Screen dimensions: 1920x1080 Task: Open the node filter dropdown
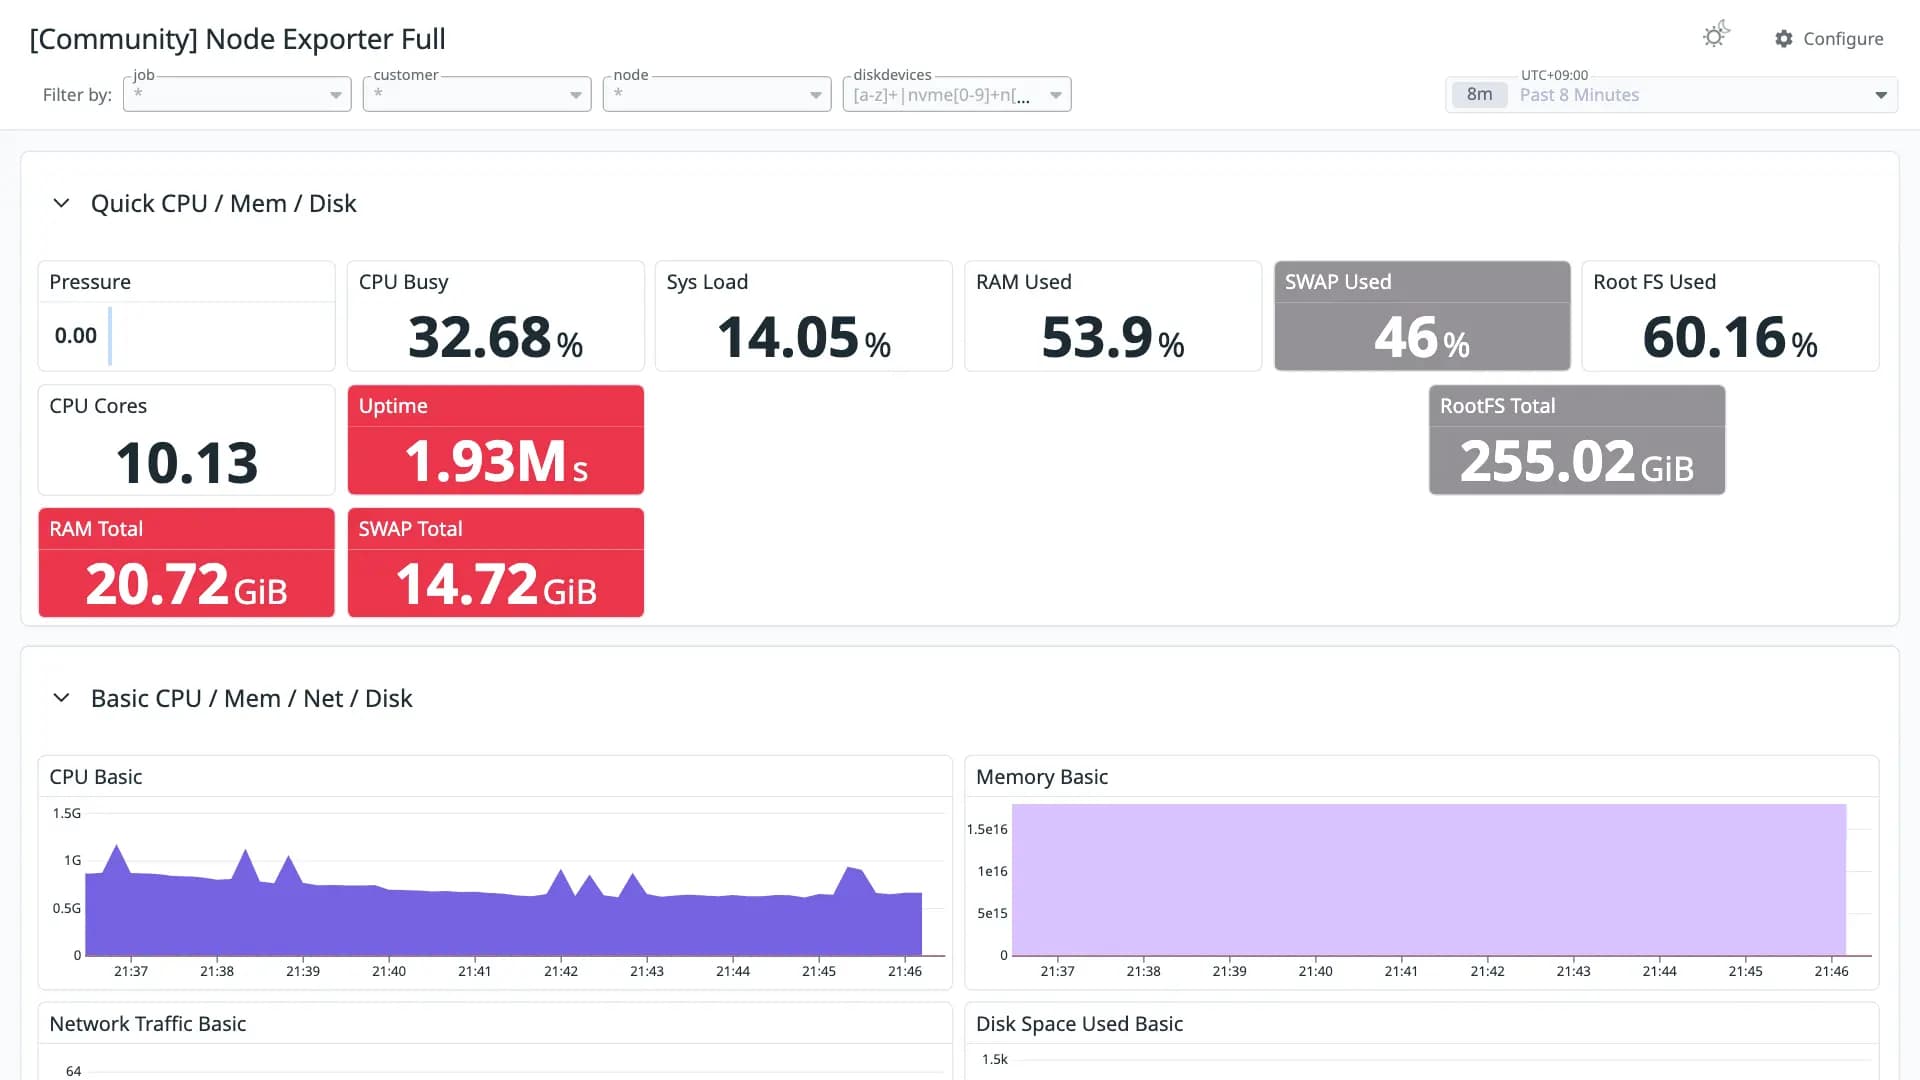pos(717,94)
